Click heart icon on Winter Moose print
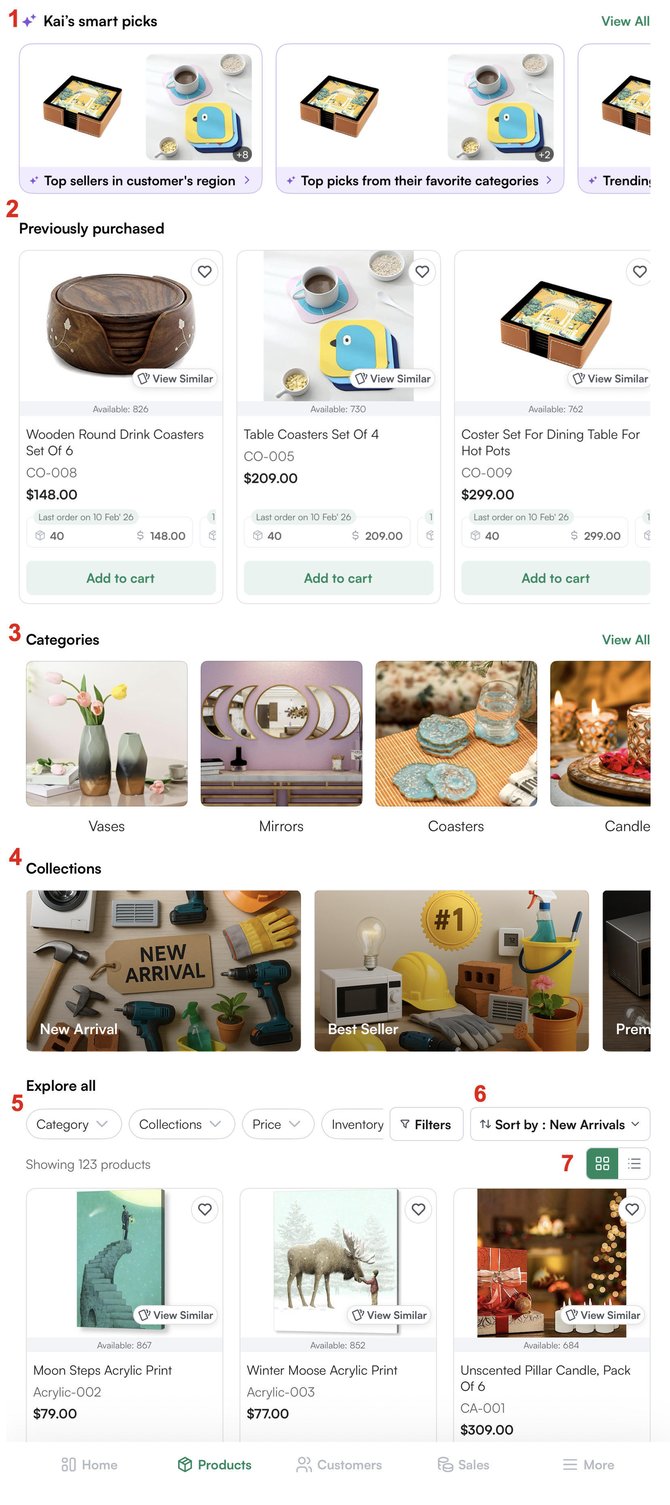670x1505 pixels. (418, 1210)
